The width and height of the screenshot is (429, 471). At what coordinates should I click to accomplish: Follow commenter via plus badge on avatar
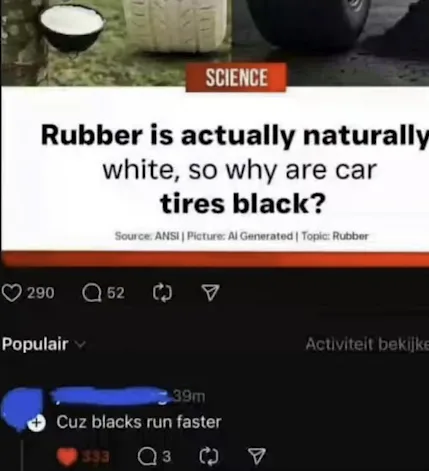coord(37,423)
